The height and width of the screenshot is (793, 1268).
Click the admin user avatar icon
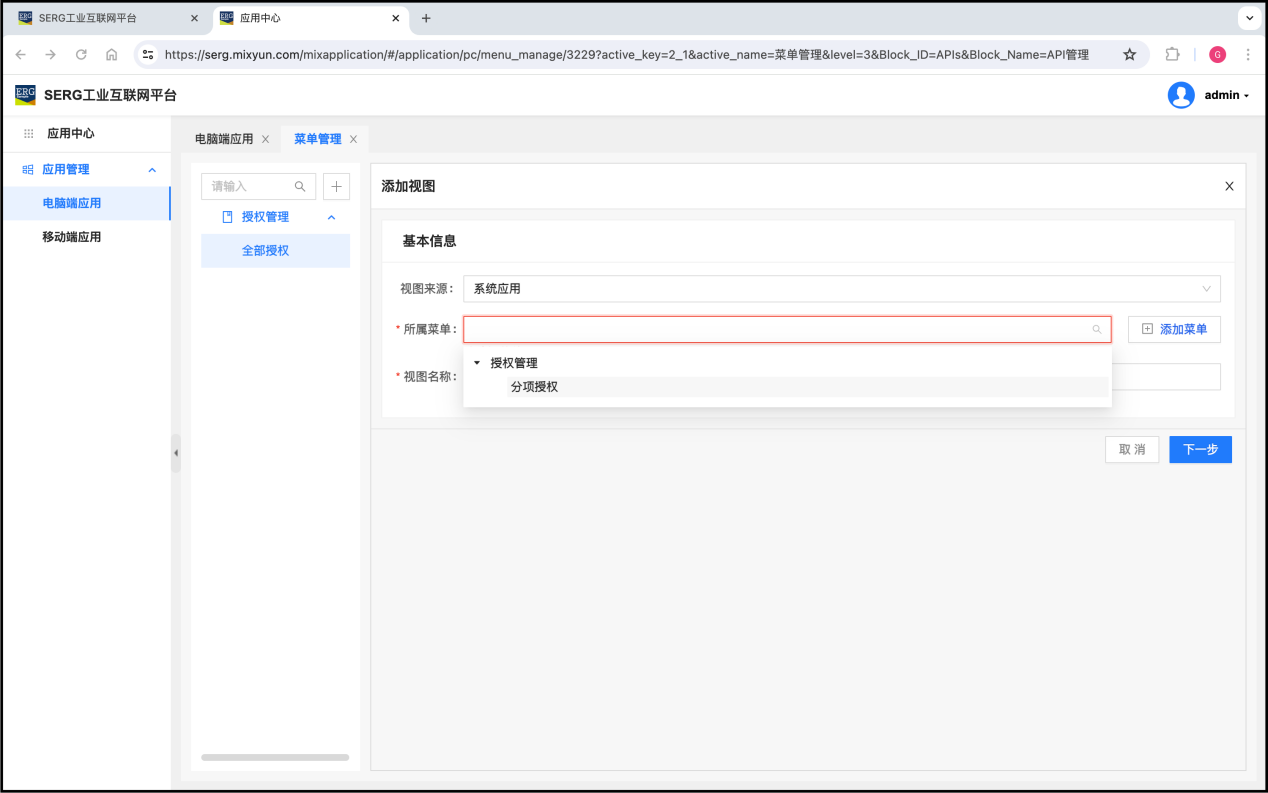1181,95
